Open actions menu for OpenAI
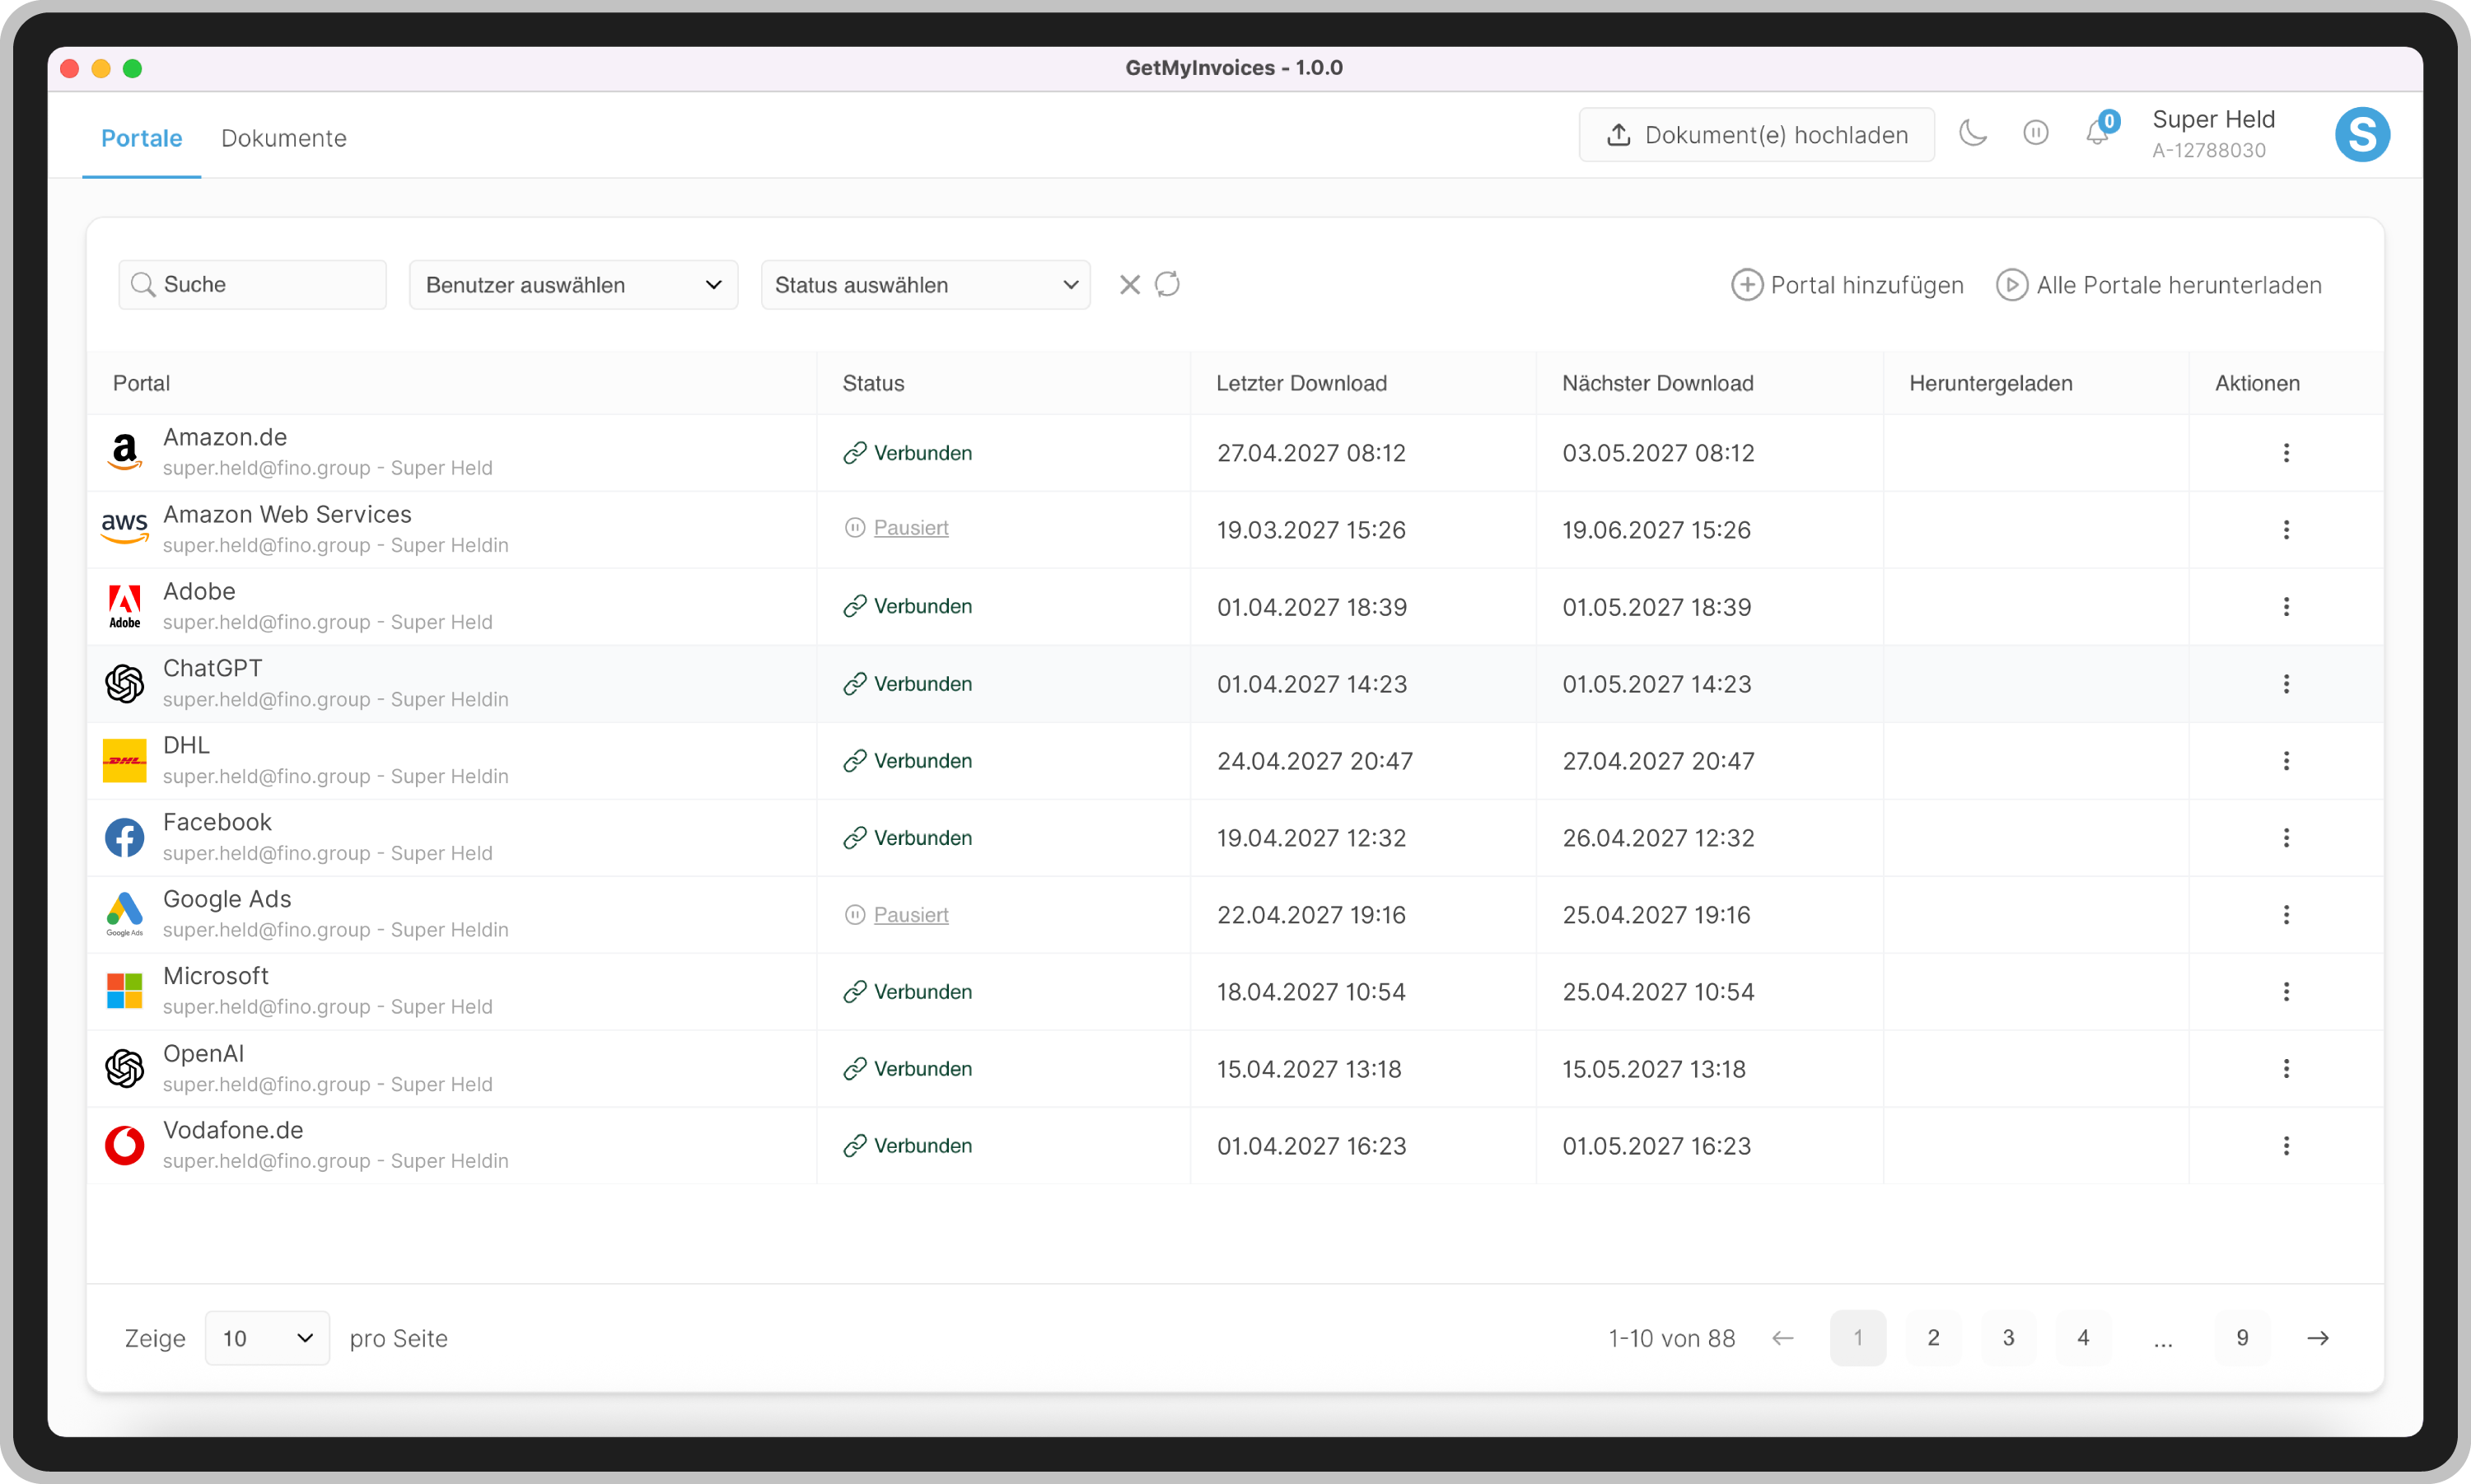Image resolution: width=2471 pixels, height=1484 pixels. (x=2286, y=1069)
